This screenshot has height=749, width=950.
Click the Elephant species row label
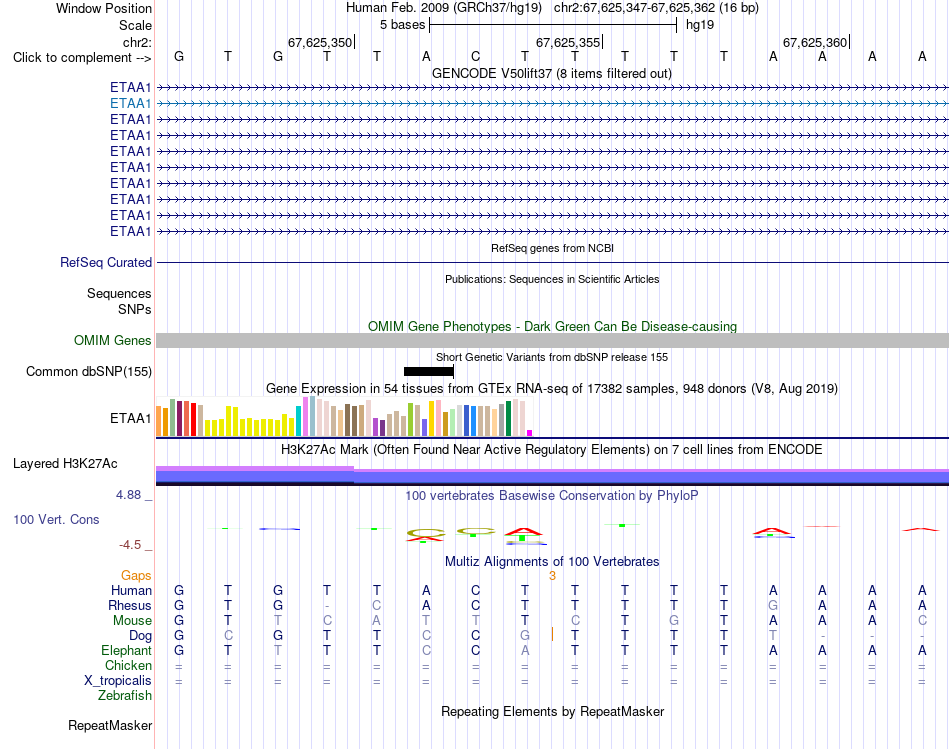click(126, 650)
